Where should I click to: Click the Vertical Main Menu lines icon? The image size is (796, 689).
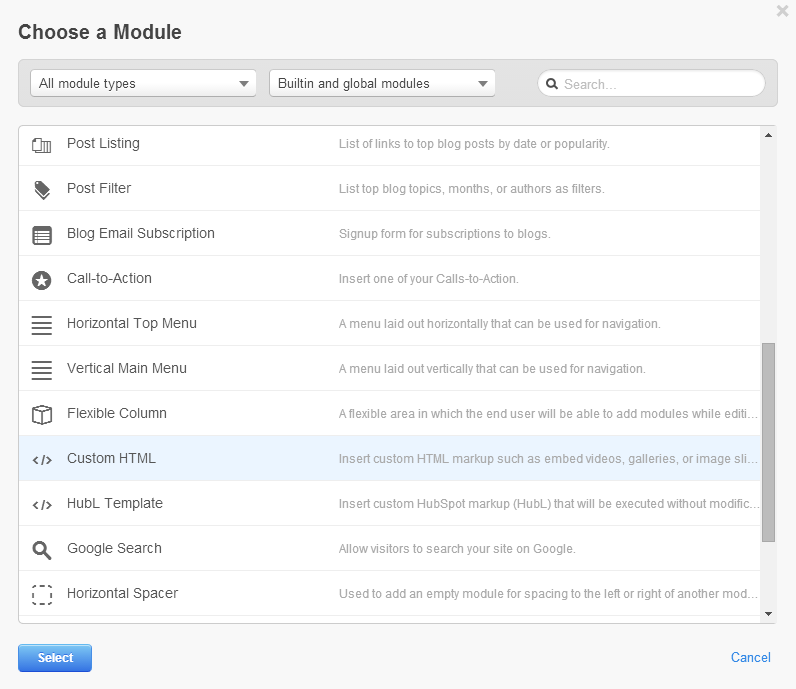coord(42,370)
